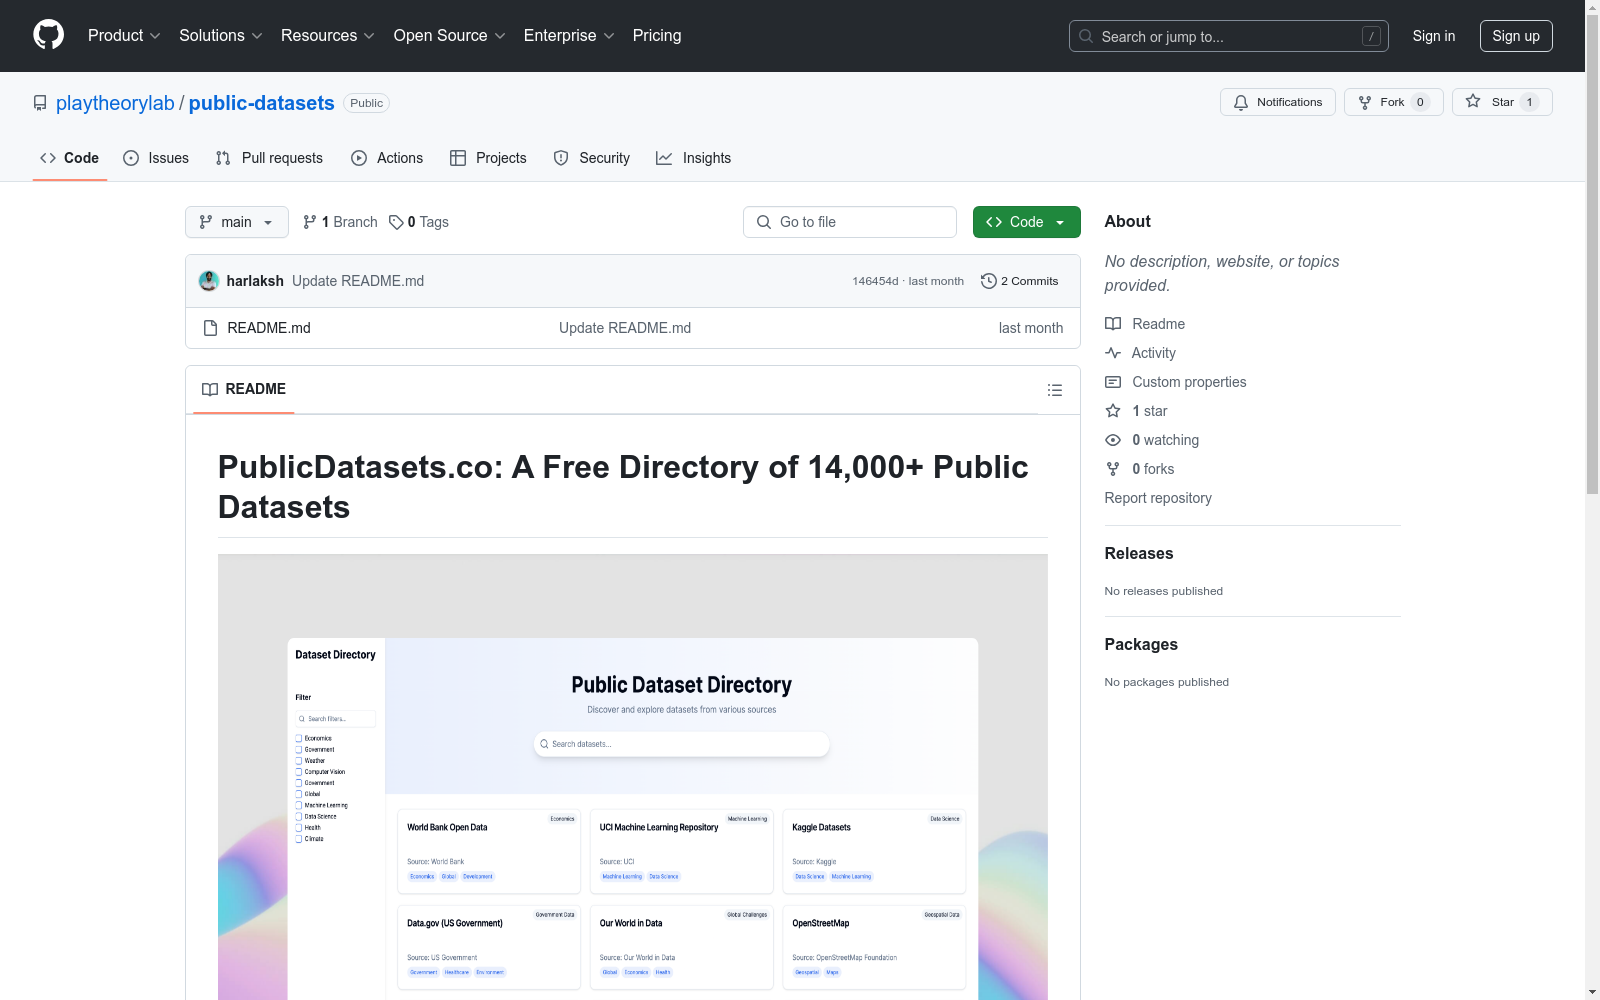This screenshot has width=1600, height=1000.
Task: Go to the GitHub homepage logo
Action: click(x=48, y=35)
